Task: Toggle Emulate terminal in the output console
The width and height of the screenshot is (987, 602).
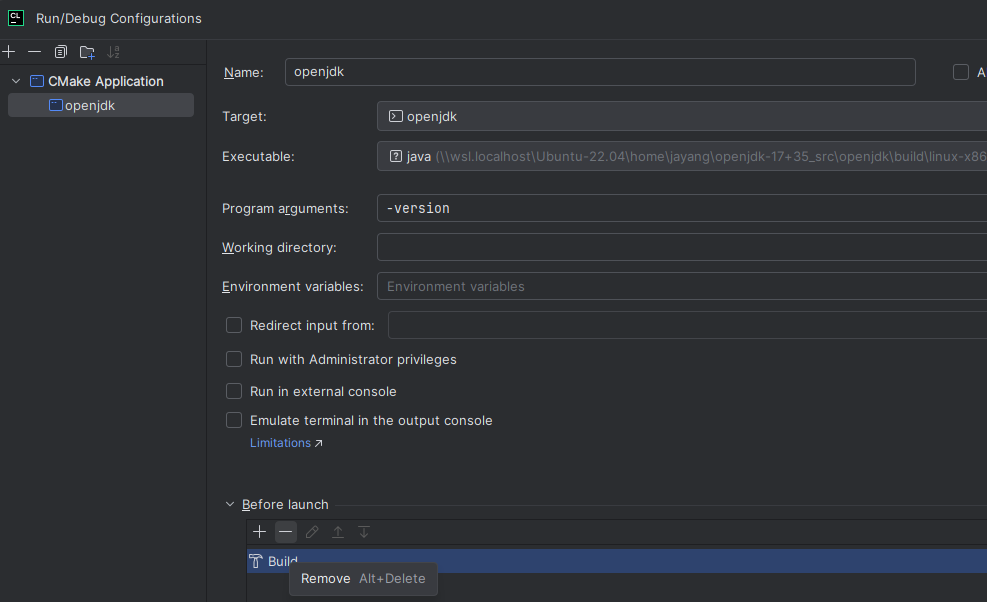Action: point(234,420)
